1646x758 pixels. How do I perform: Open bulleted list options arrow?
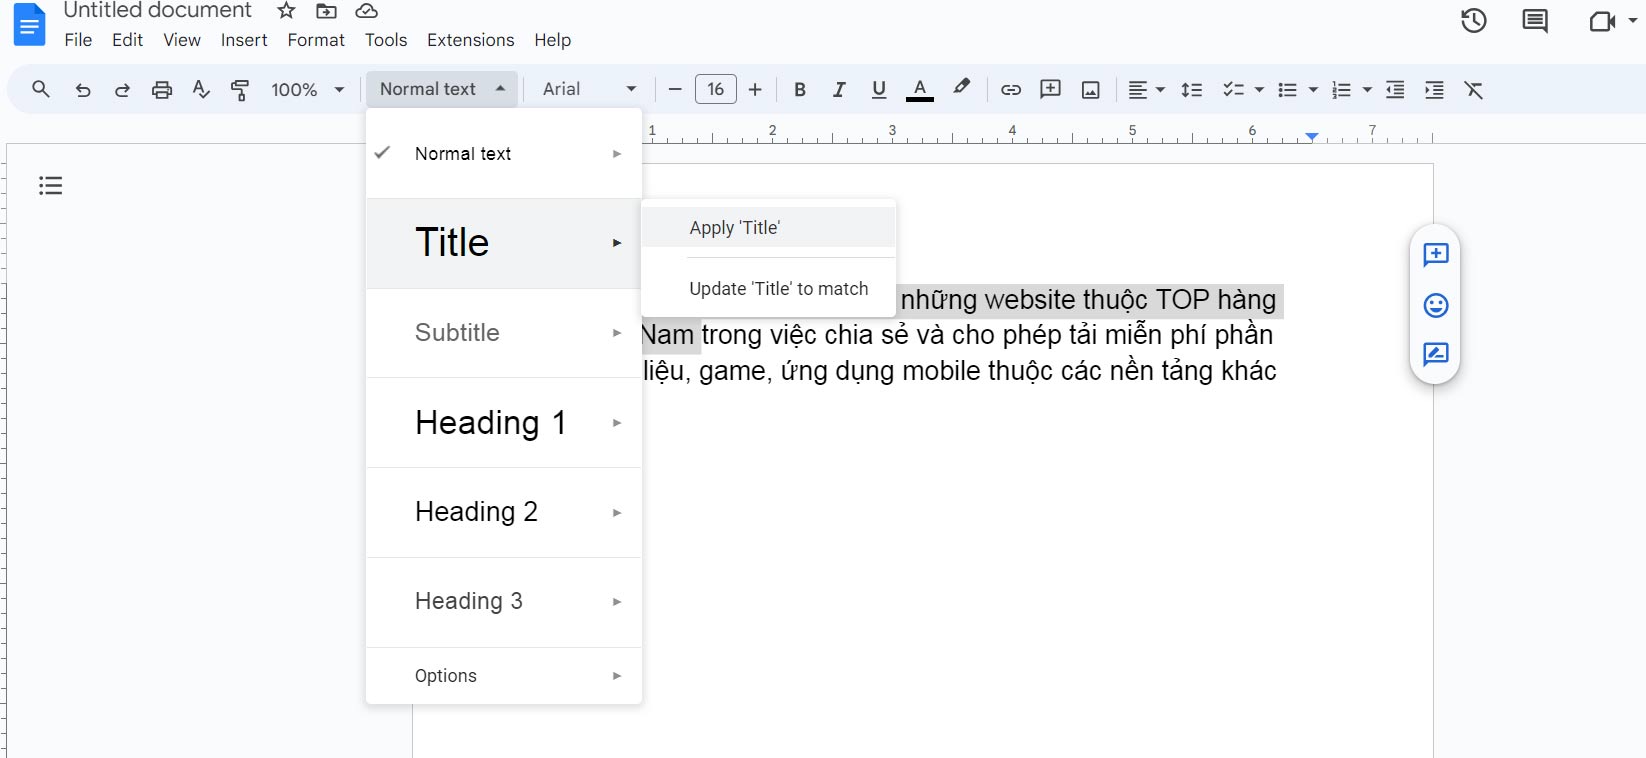pyautogui.click(x=1313, y=90)
